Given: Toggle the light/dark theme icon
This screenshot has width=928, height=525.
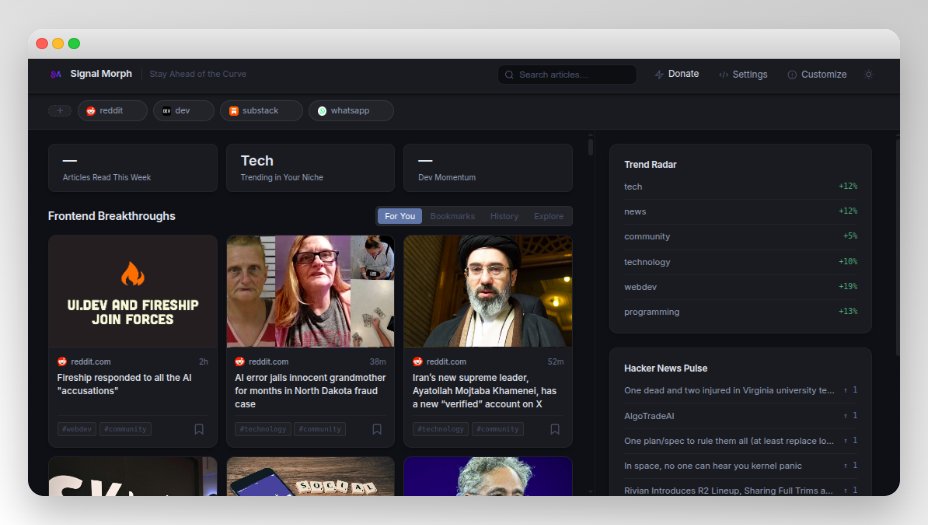Looking at the screenshot, I should click(868, 75).
